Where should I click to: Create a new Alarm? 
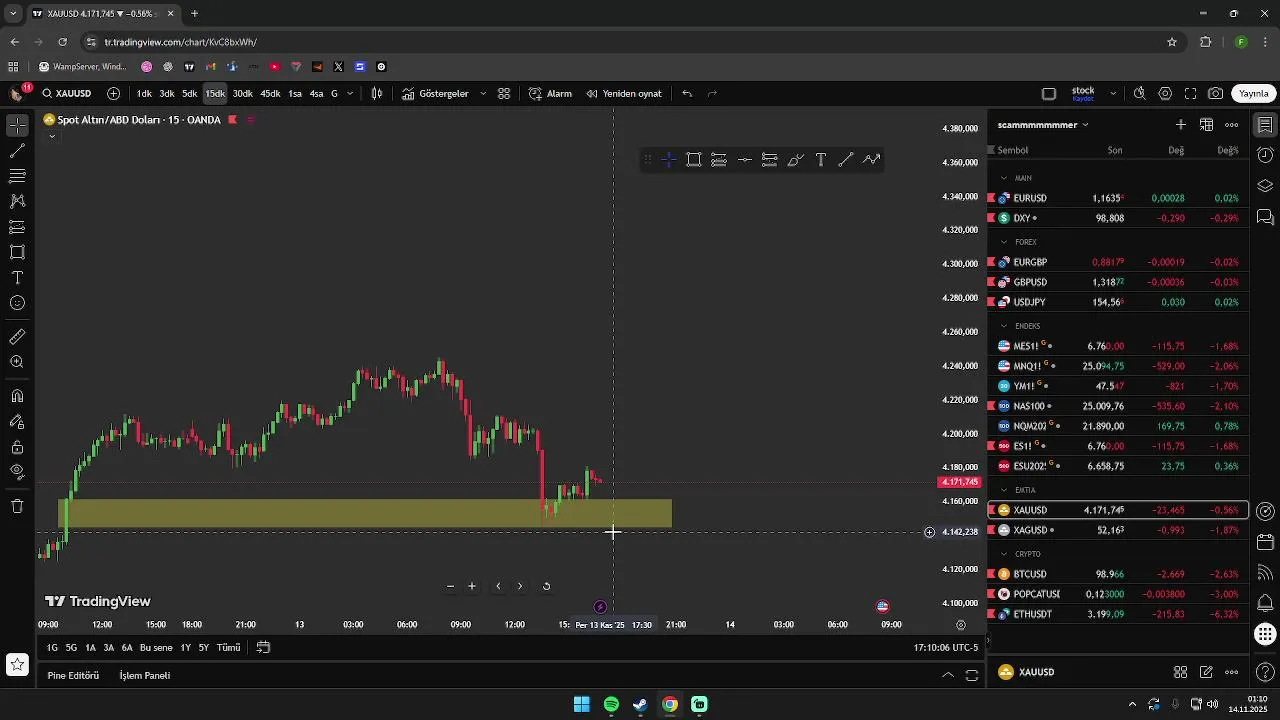(550, 93)
